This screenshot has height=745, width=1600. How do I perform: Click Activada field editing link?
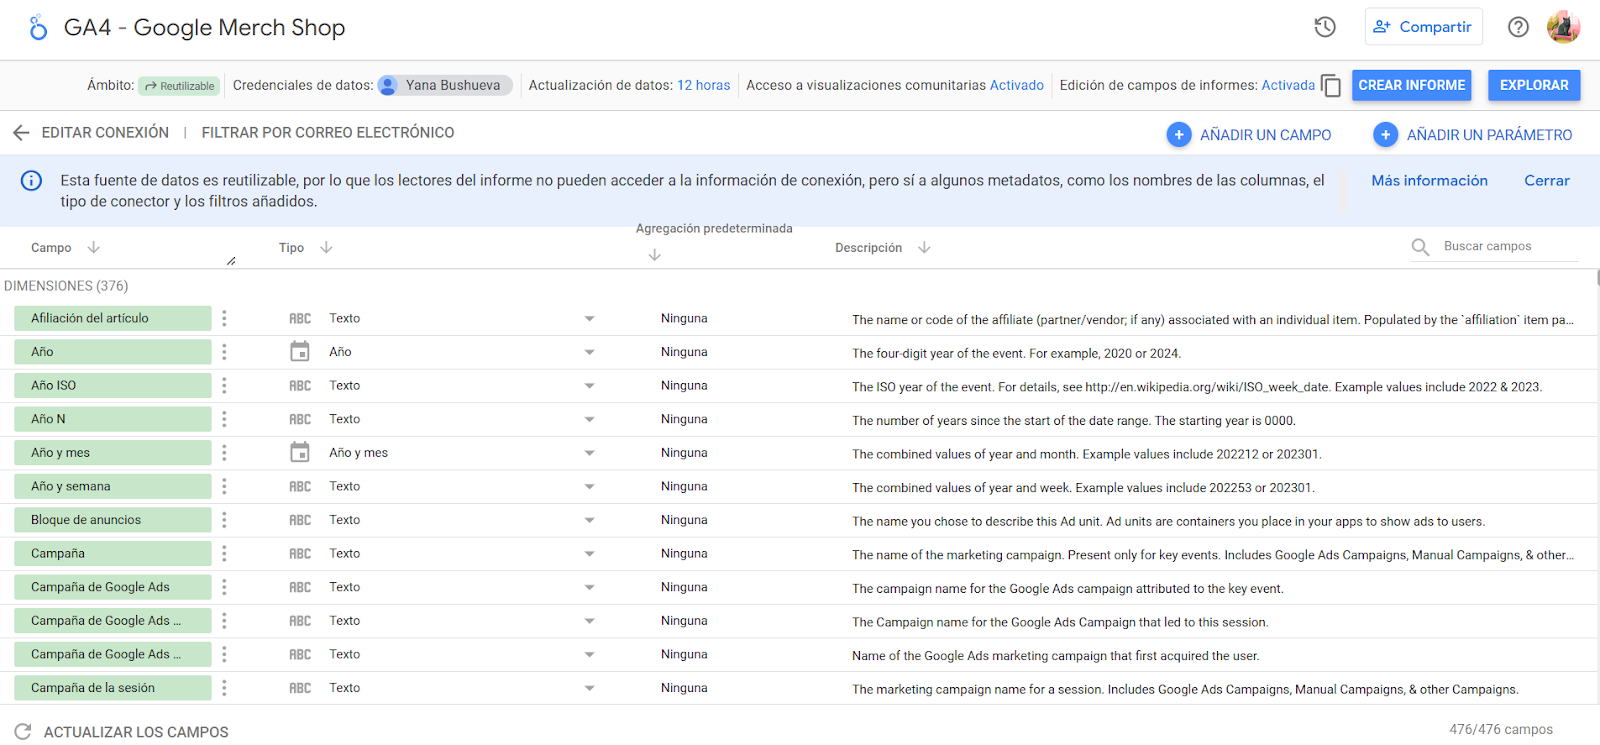(1288, 86)
